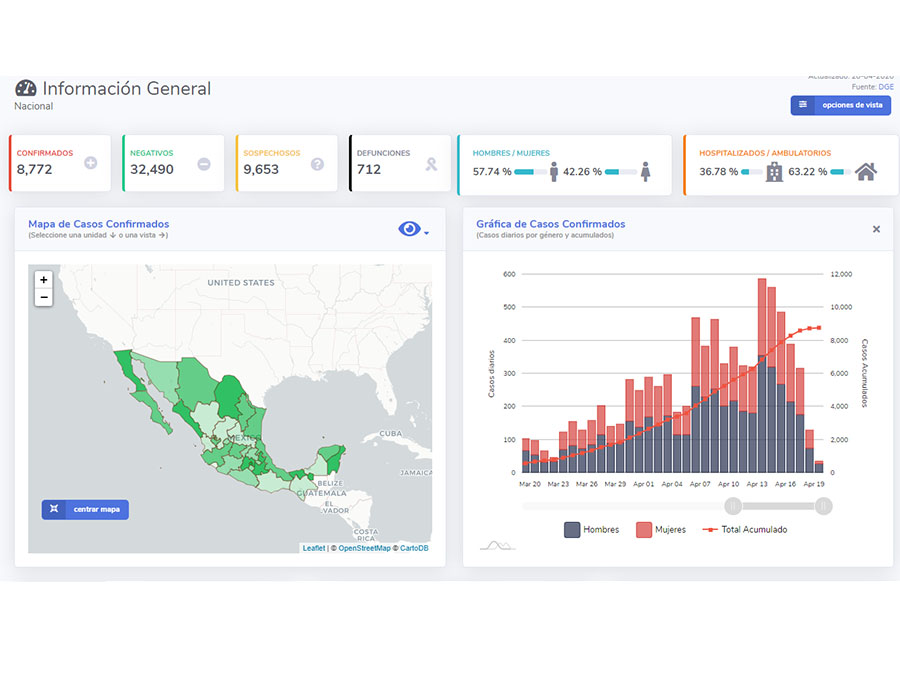Click the ribbon icon in Defunciones card
The height and width of the screenshot is (675, 900).
tap(431, 164)
